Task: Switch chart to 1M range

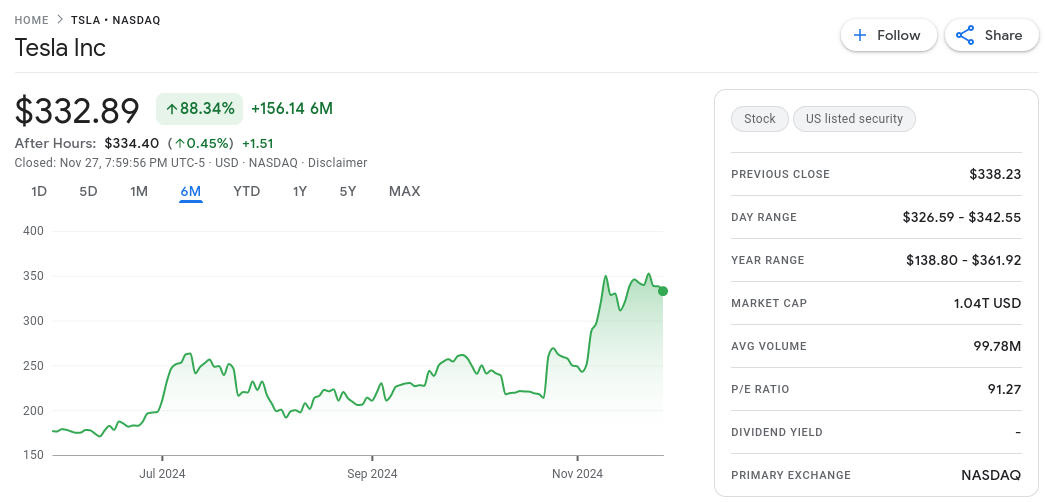Action: tap(139, 191)
